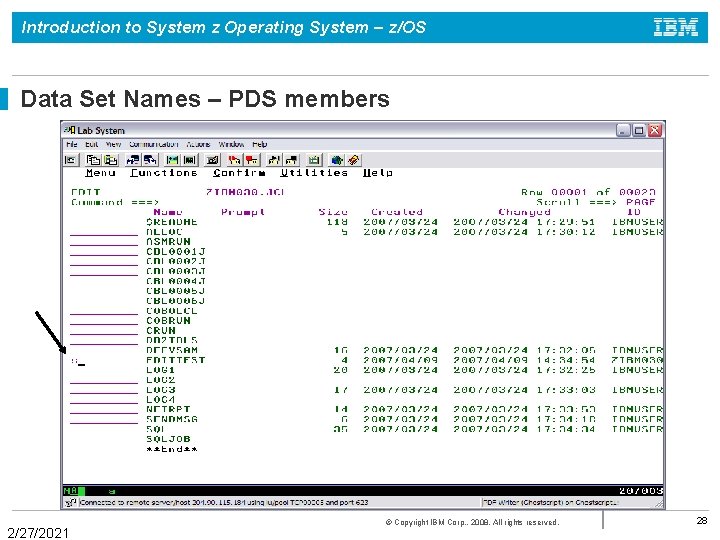
Task: Select Functions in the ISPF action bar
Action: tap(164, 173)
